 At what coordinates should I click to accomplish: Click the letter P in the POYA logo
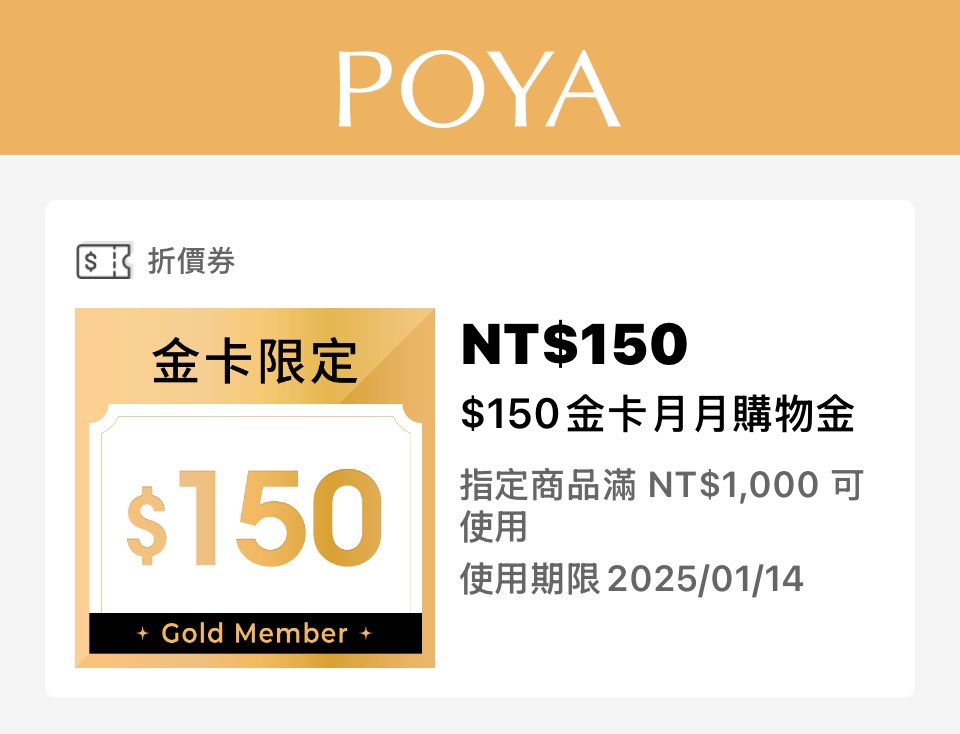point(366,87)
